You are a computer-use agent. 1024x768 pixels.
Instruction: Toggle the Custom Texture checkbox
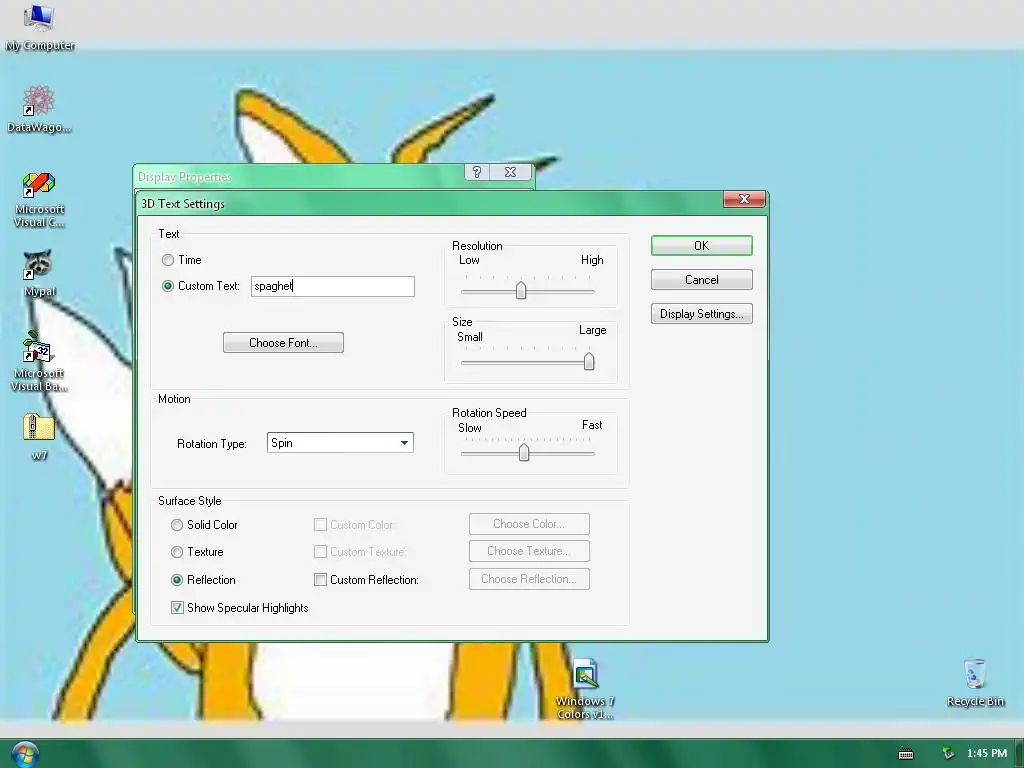321,552
